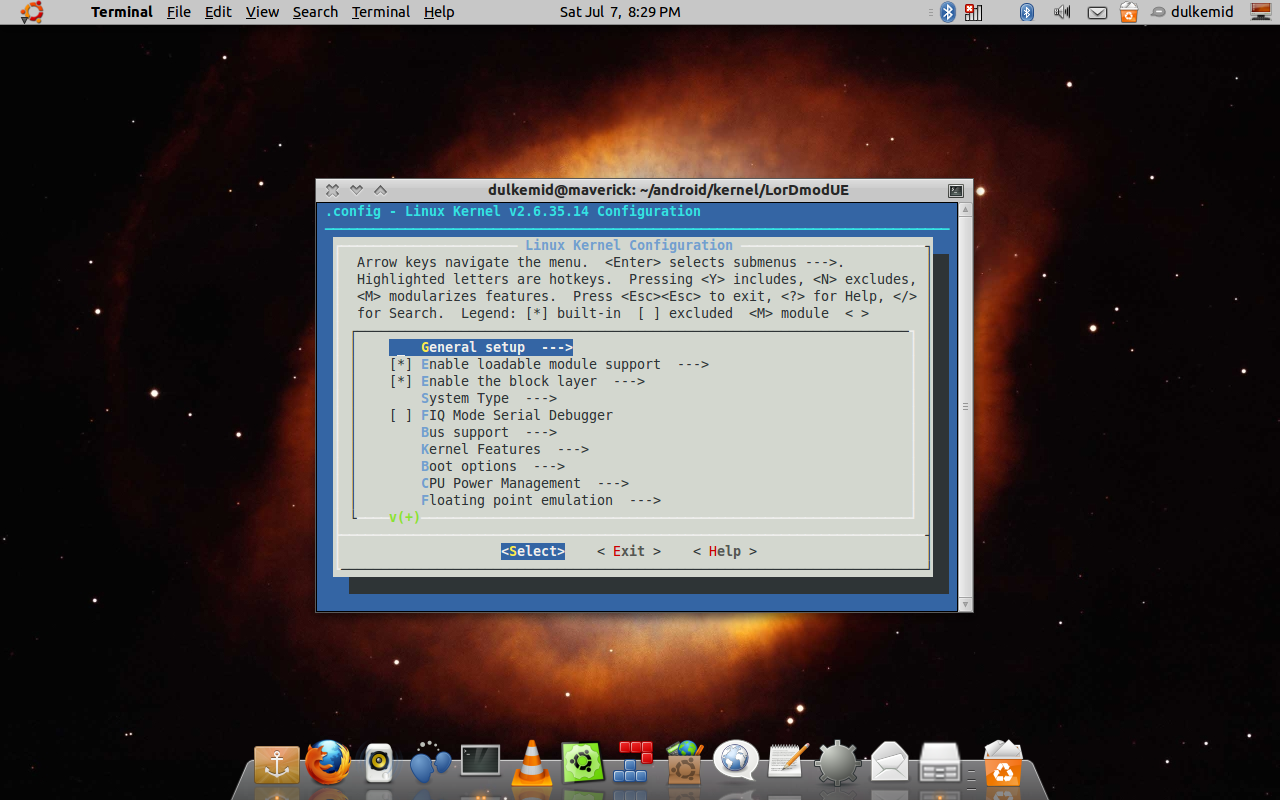Open the Terminal icon in the dock

[x=480, y=762]
